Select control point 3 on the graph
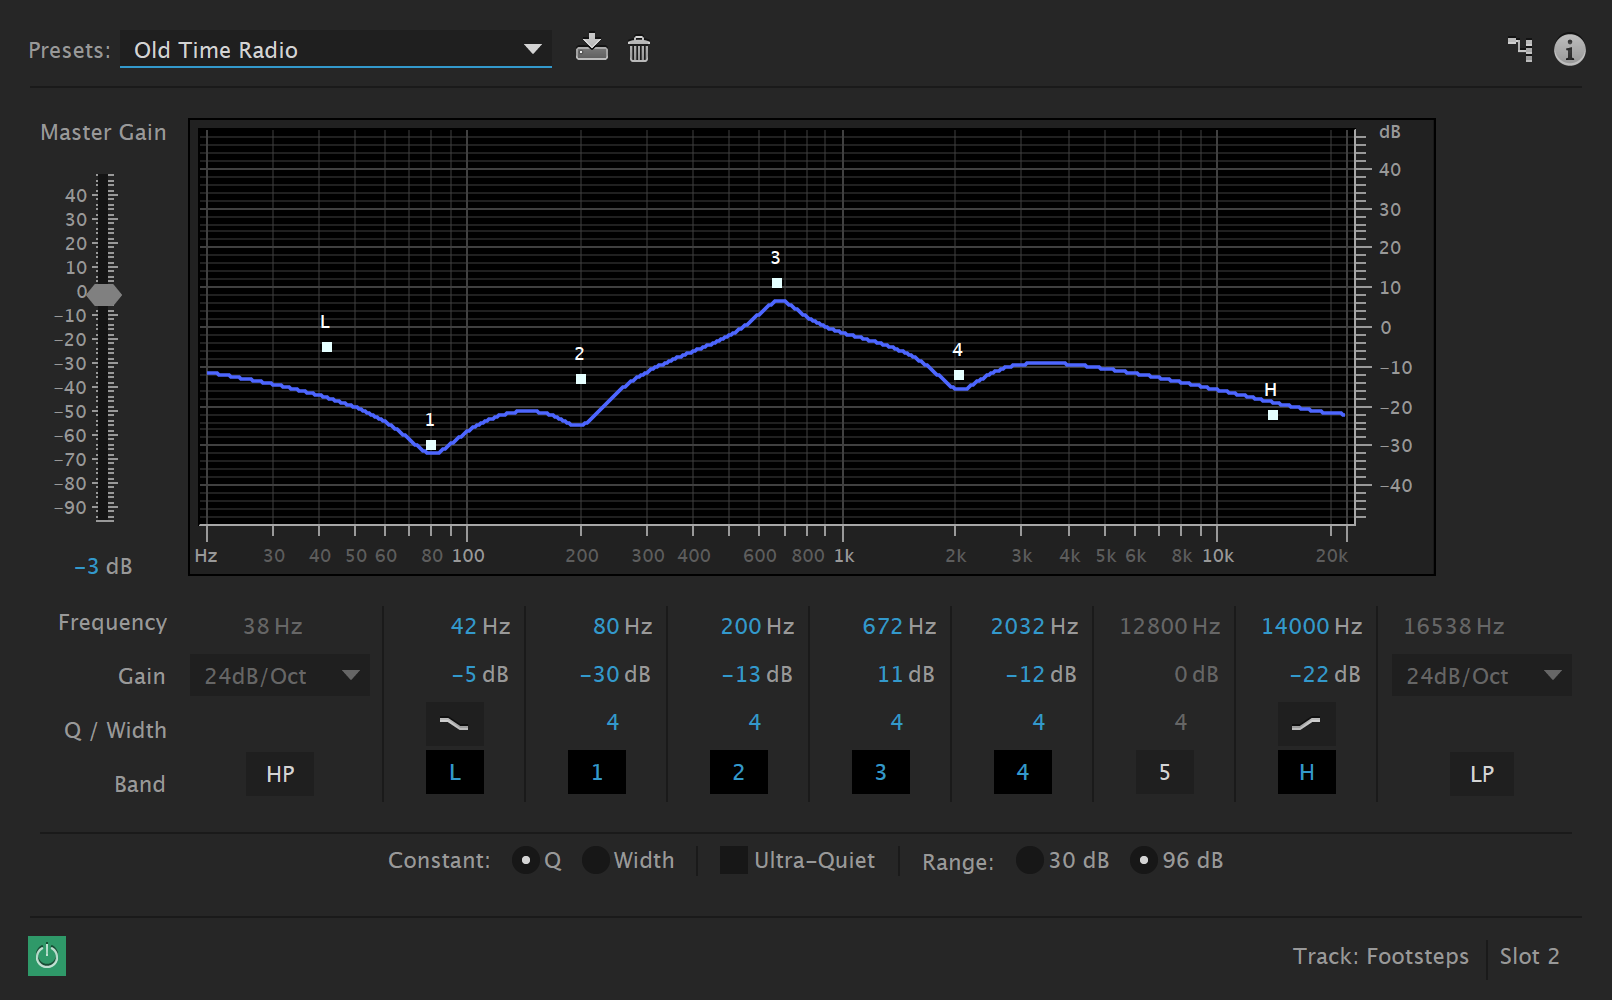Screen dimensions: 1612x1000 pyautogui.click(x=777, y=283)
